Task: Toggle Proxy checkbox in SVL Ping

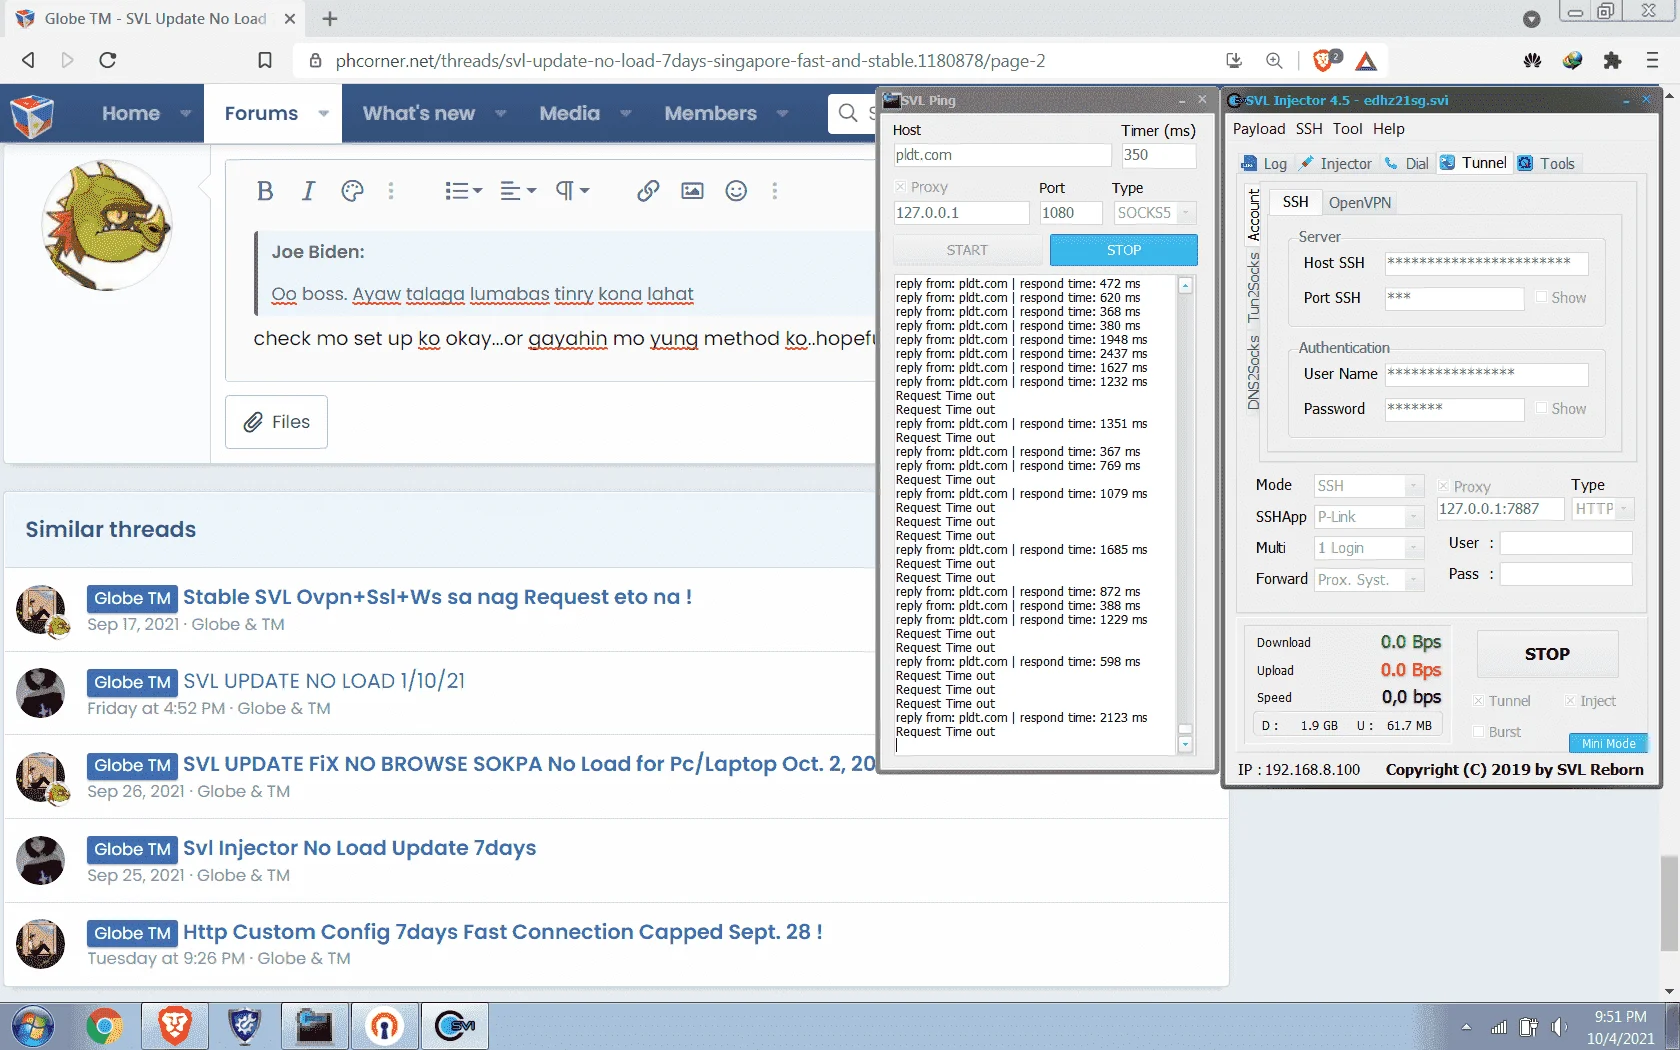Action: click(900, 187)
